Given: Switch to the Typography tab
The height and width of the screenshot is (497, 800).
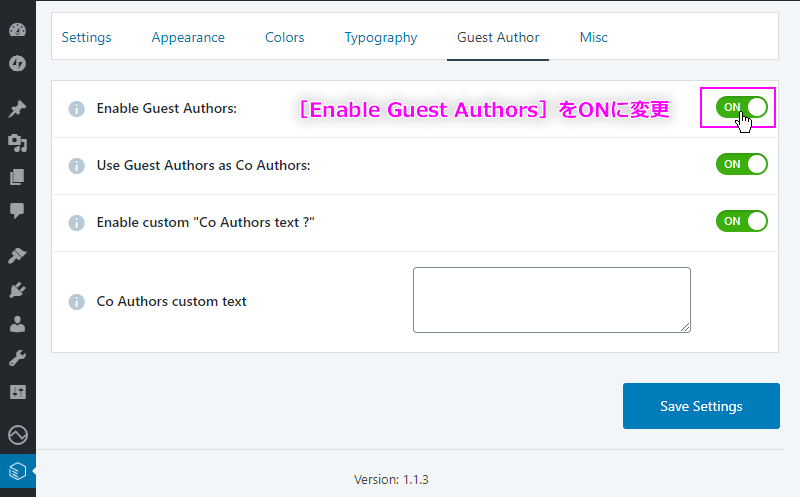Looking at the screenshot, I should [381, 37].
